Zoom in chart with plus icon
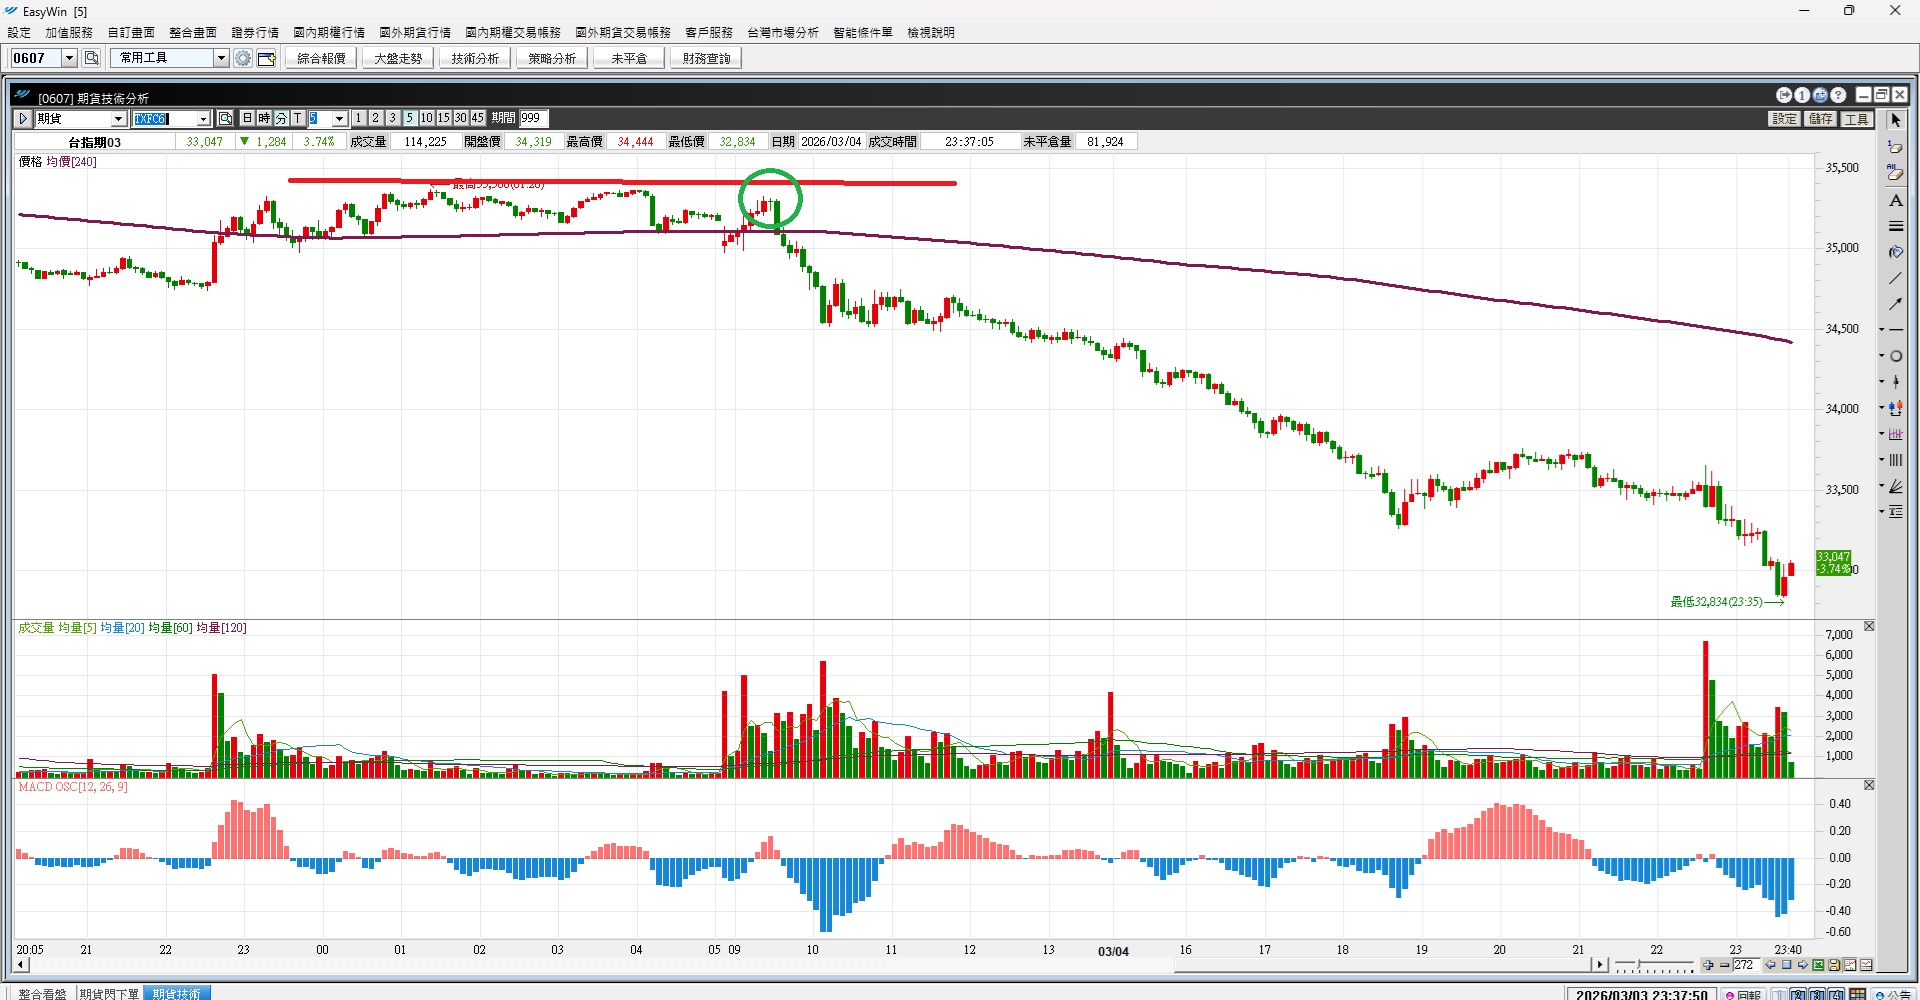The image size is (1920, 1000). tap(1708, 965)
